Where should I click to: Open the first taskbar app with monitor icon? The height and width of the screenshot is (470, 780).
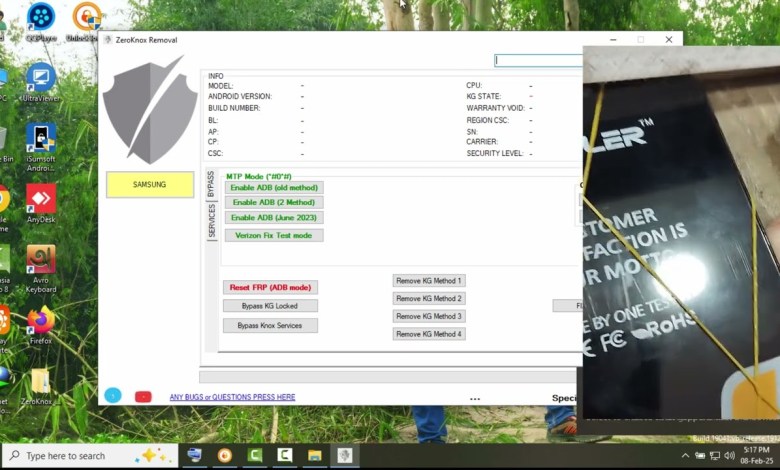[x=194, y=455]
